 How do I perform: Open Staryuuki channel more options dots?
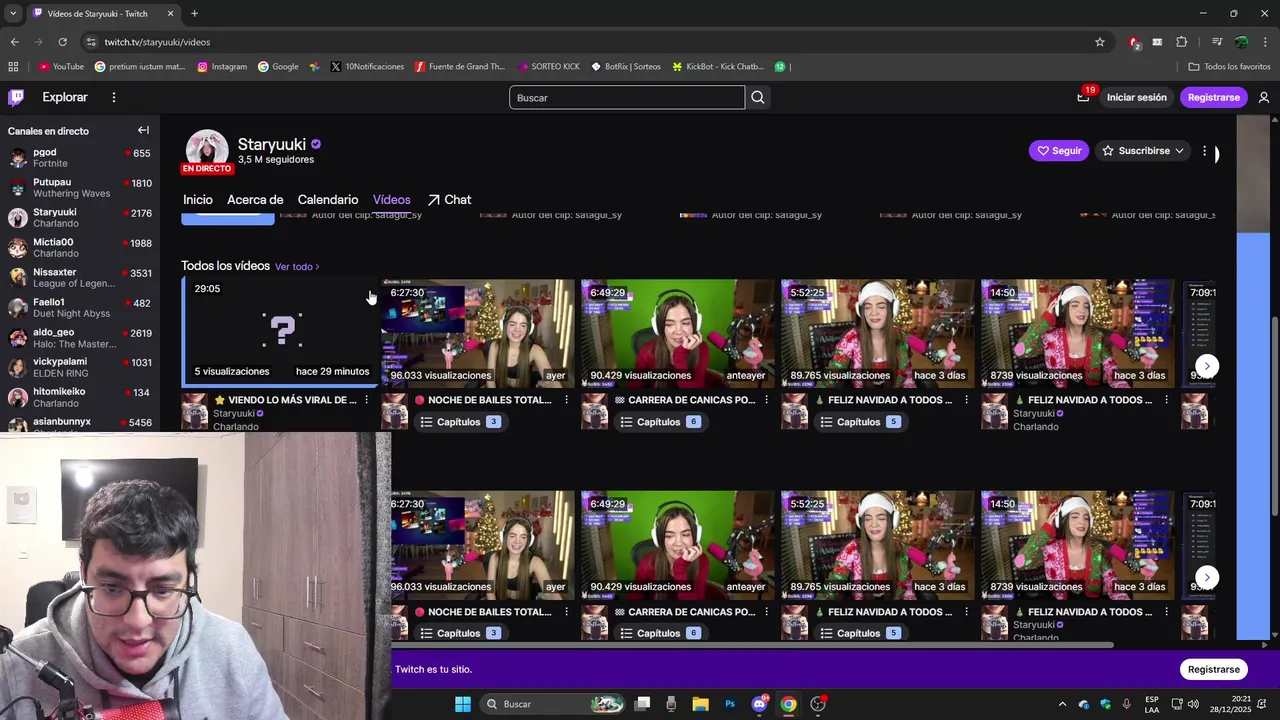point(1205,151)
